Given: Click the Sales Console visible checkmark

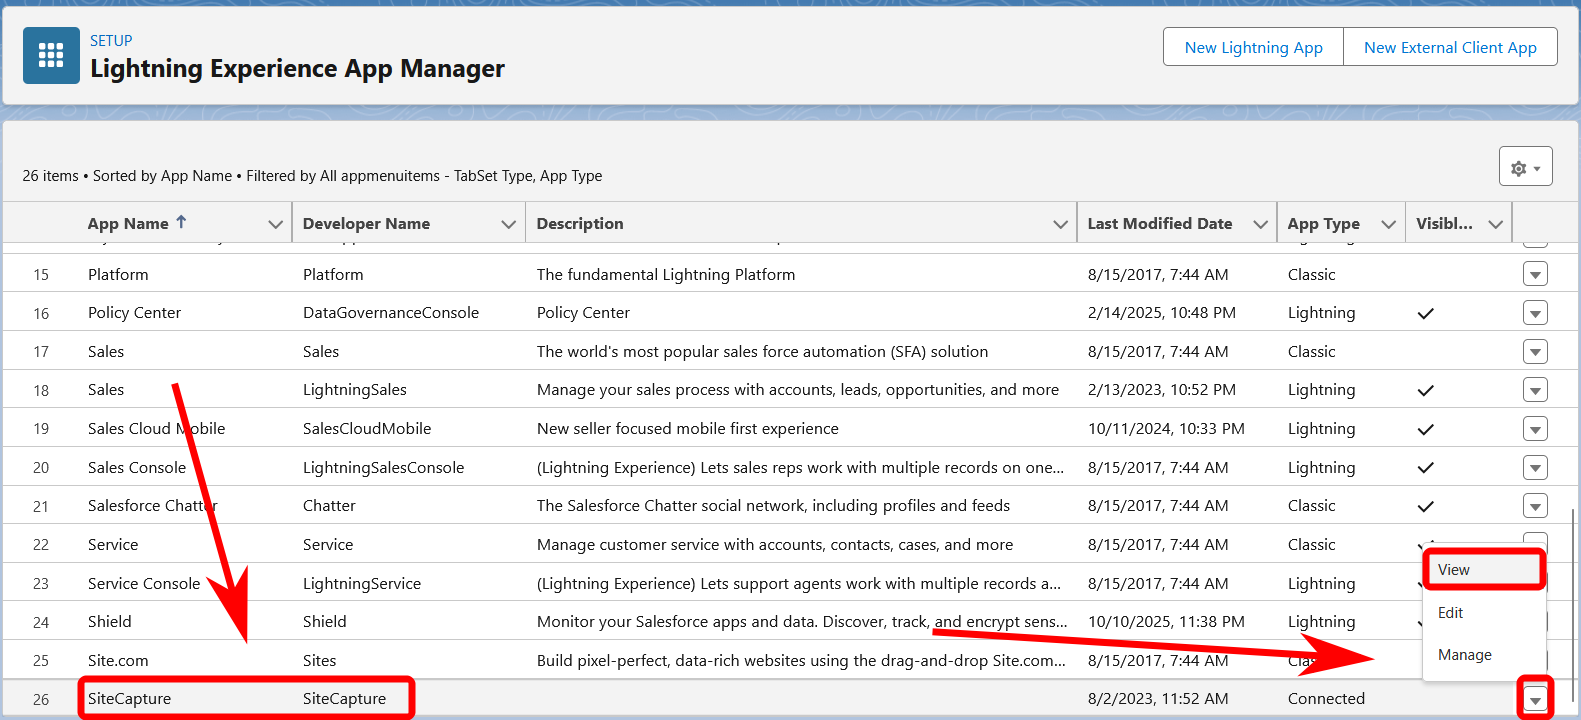Looking at the screenshot, I should click(1426, 468).
